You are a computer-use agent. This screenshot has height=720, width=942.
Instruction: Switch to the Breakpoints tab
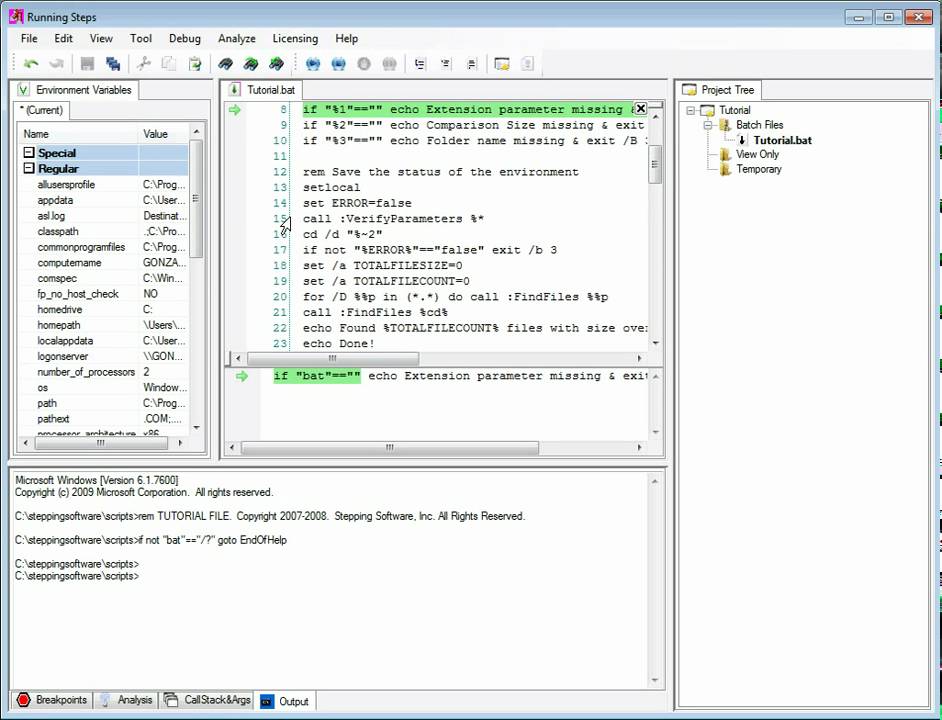(52, 700)
